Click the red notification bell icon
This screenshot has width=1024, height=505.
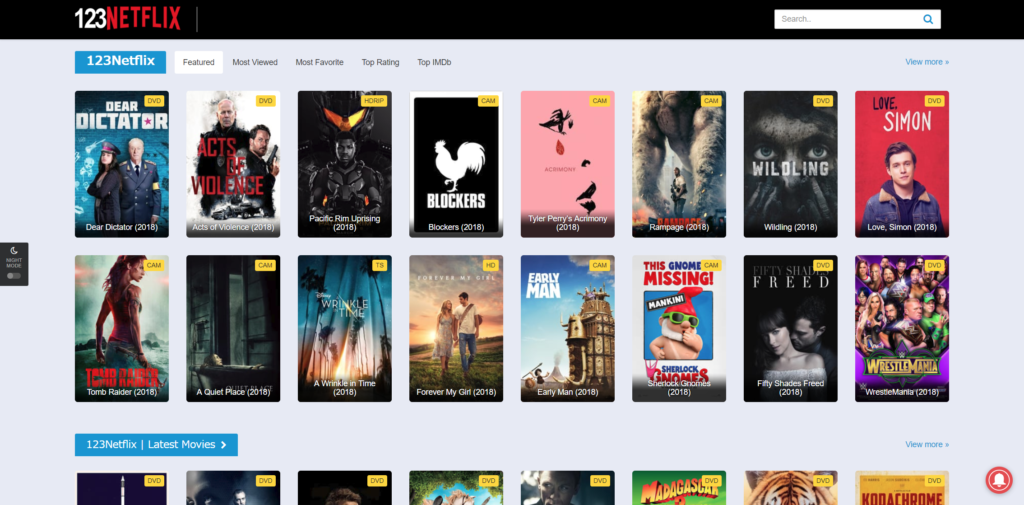pyautogui.click(x=999, y=480)
